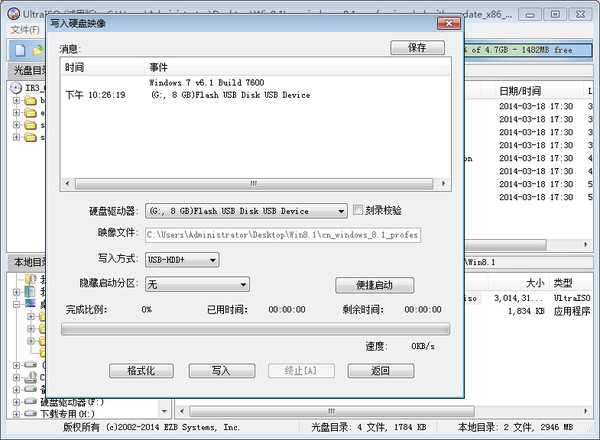Open the 硬盘驱动器 drive dropdown
The image size is (600, 440).
246,211
